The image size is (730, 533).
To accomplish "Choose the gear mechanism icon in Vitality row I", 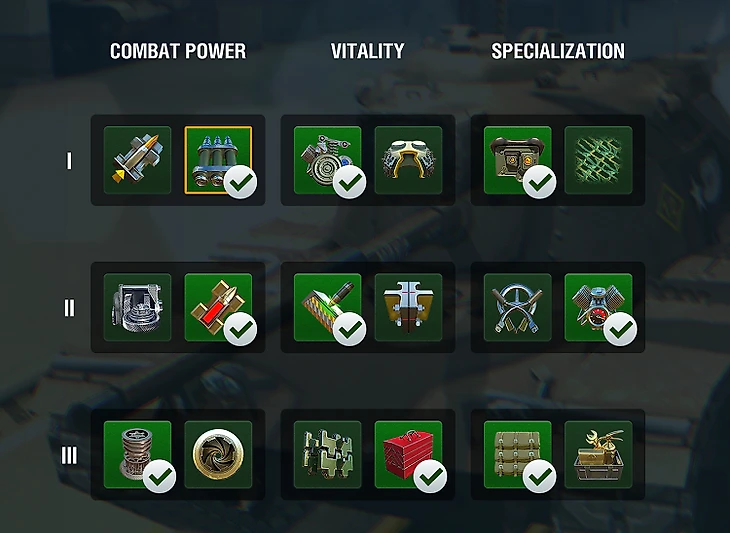I will [x=327, y=160].
